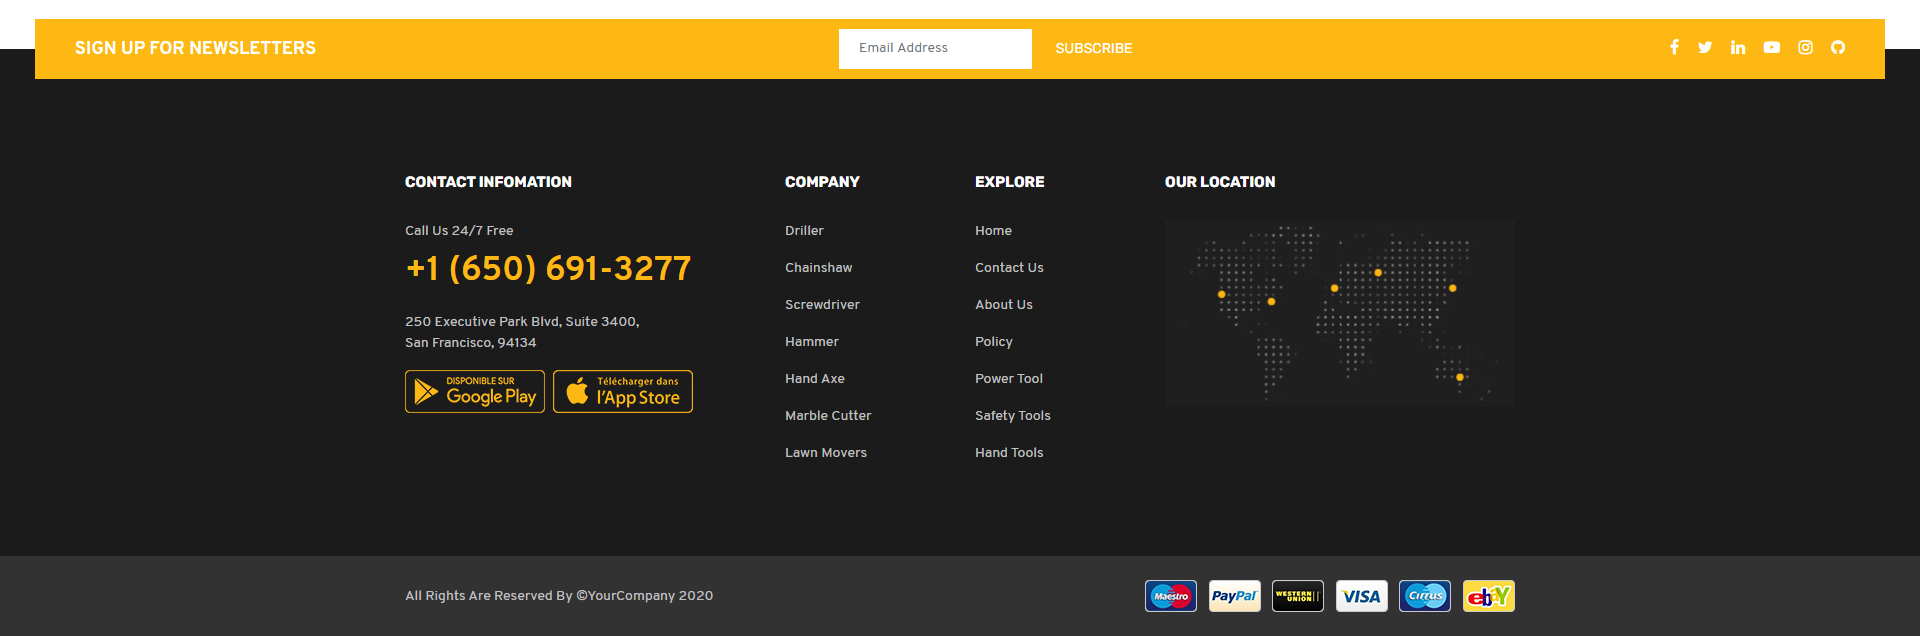Click the Maestro payment logo

(1171, 596)
